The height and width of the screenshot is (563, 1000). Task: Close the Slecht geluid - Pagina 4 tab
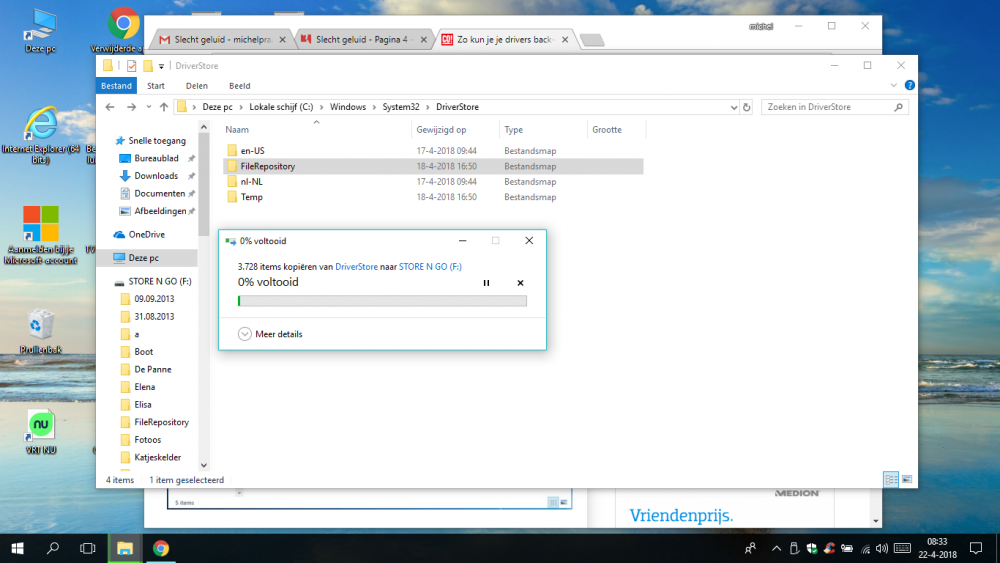[423, 40]
